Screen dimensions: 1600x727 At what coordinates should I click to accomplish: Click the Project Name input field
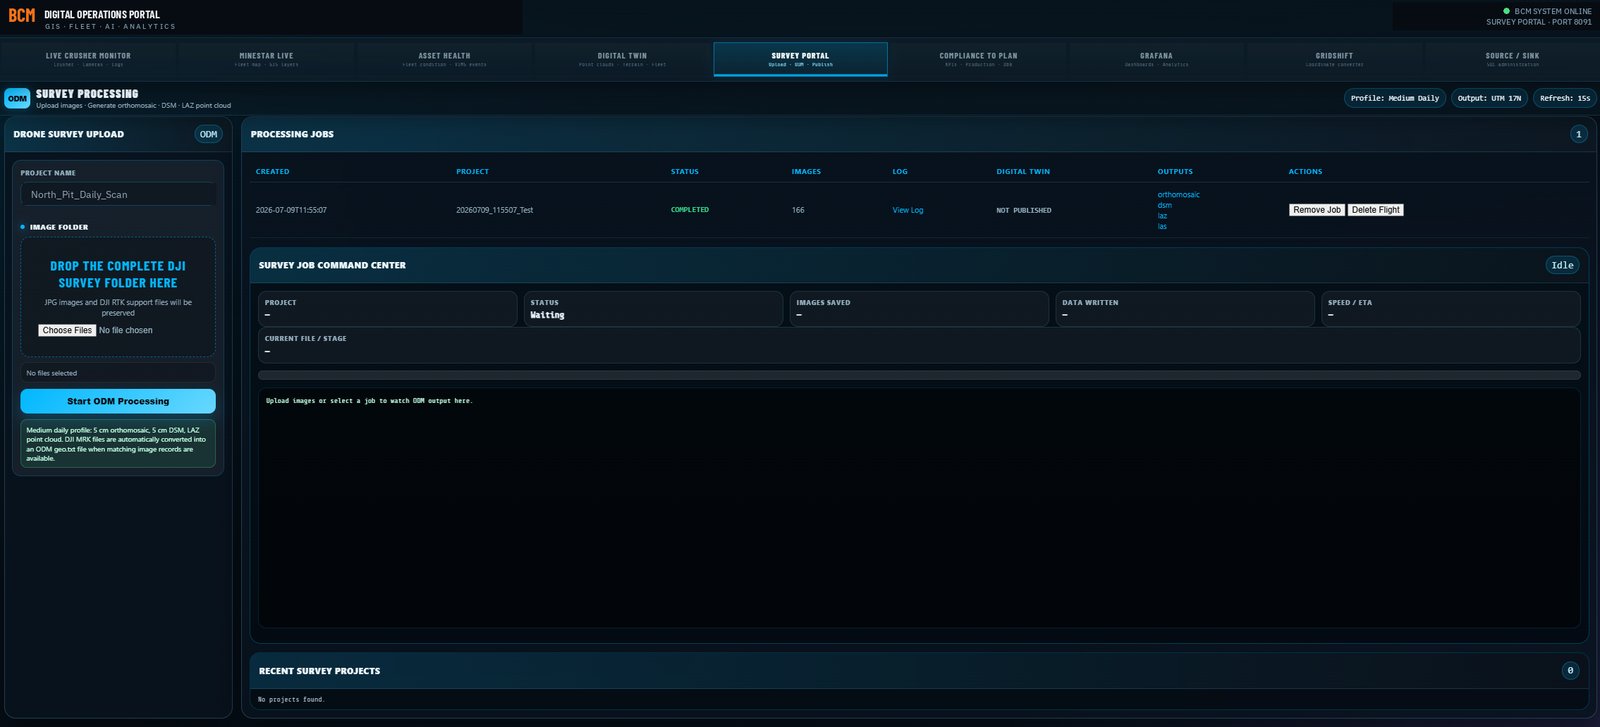(x=118, y=194)
